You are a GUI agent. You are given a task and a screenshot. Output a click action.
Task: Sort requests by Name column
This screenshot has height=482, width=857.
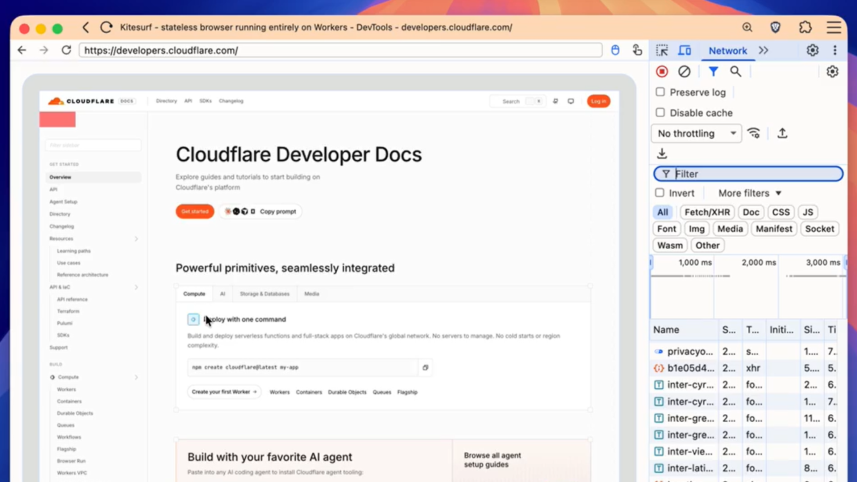(684, 330)
